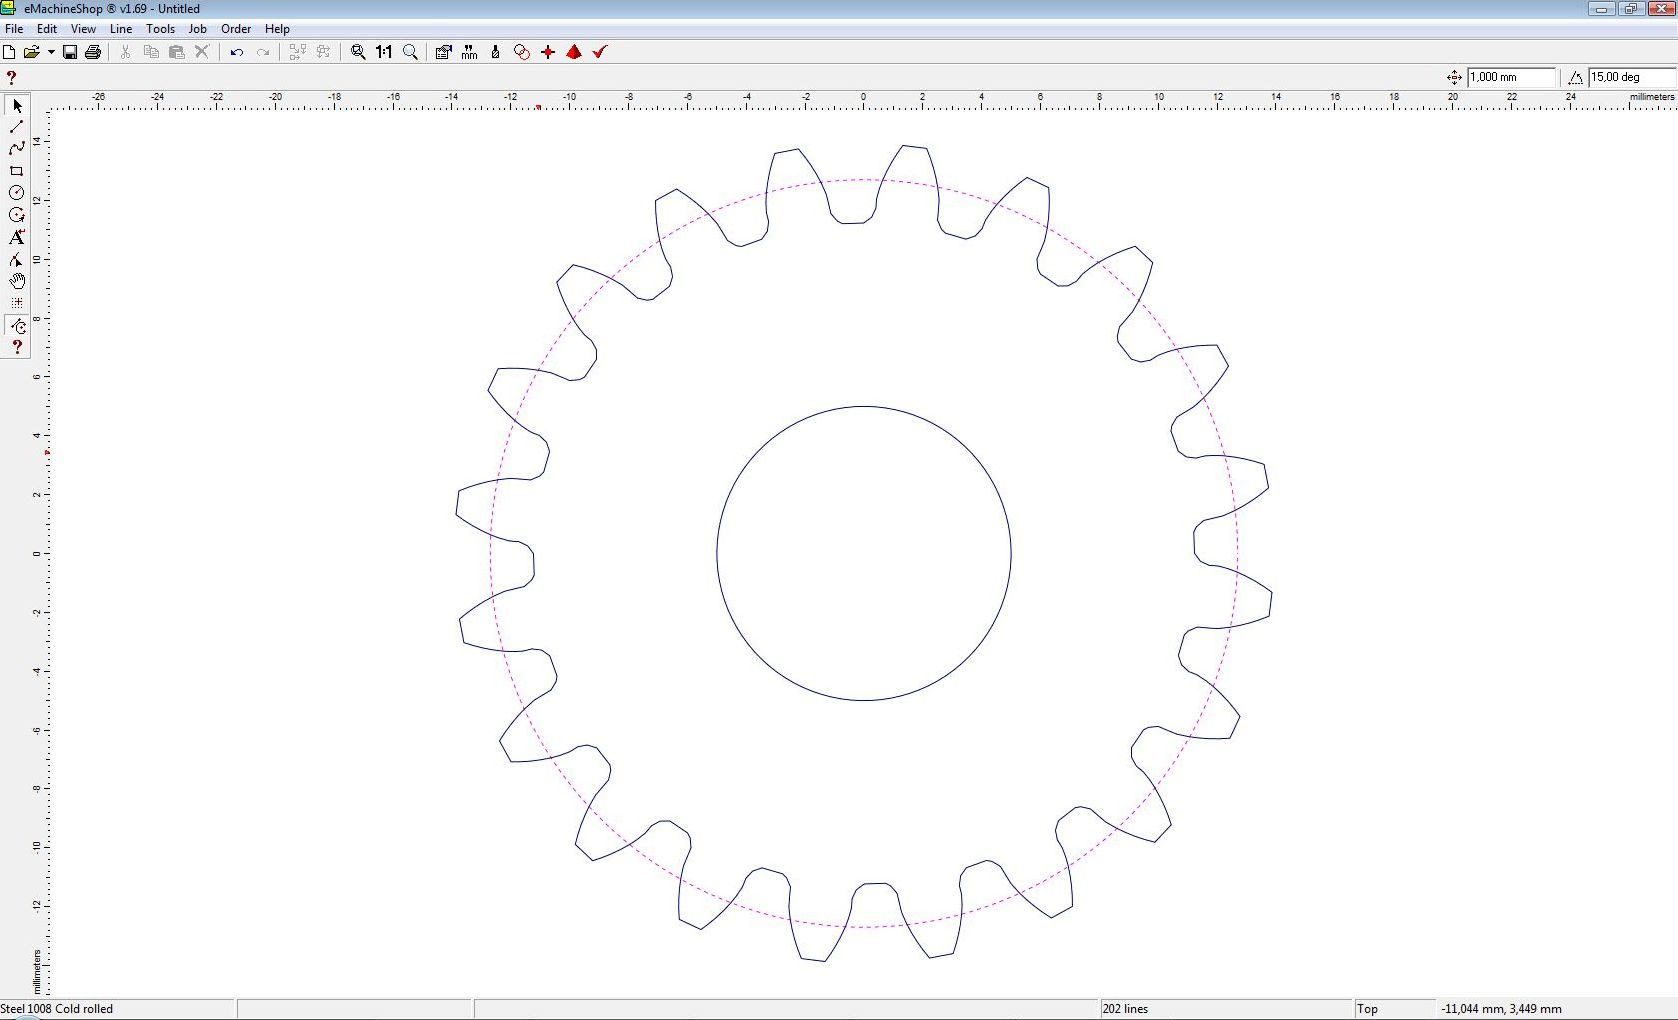1678x1020 pixels.
Task: Click the 15,00 deg rotation angle field
Action: click(1630, 77)
